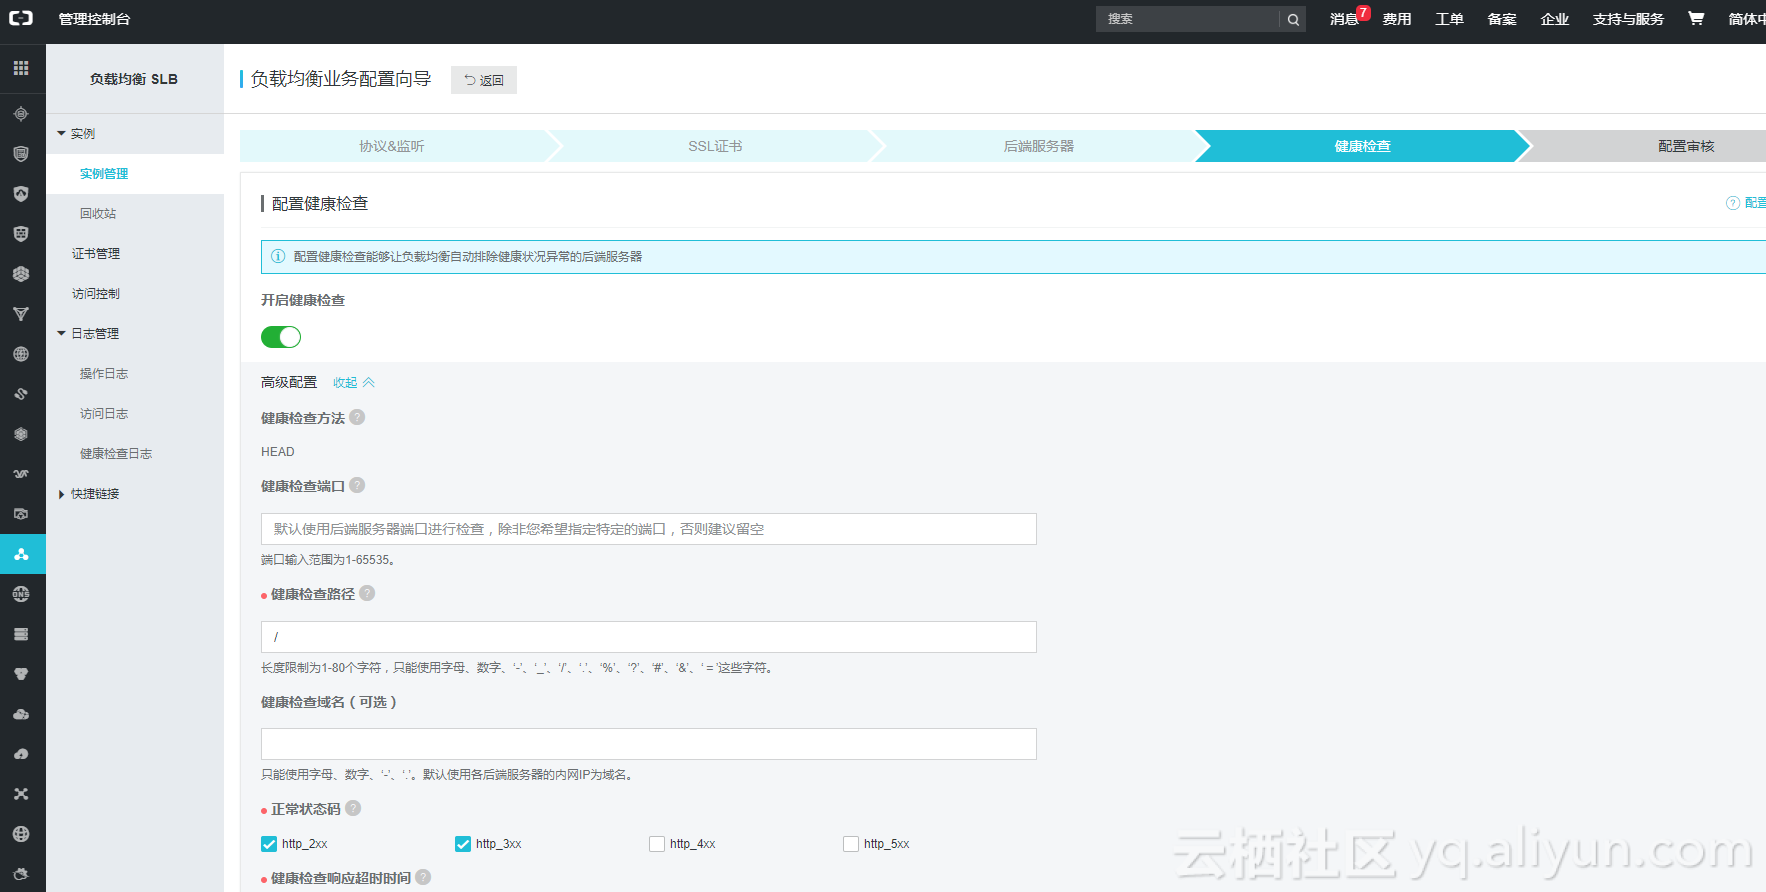Click help icon next to 健康检查端口
The width and height of the screenshot is (1766, 892).
click(x=357, y=485)
